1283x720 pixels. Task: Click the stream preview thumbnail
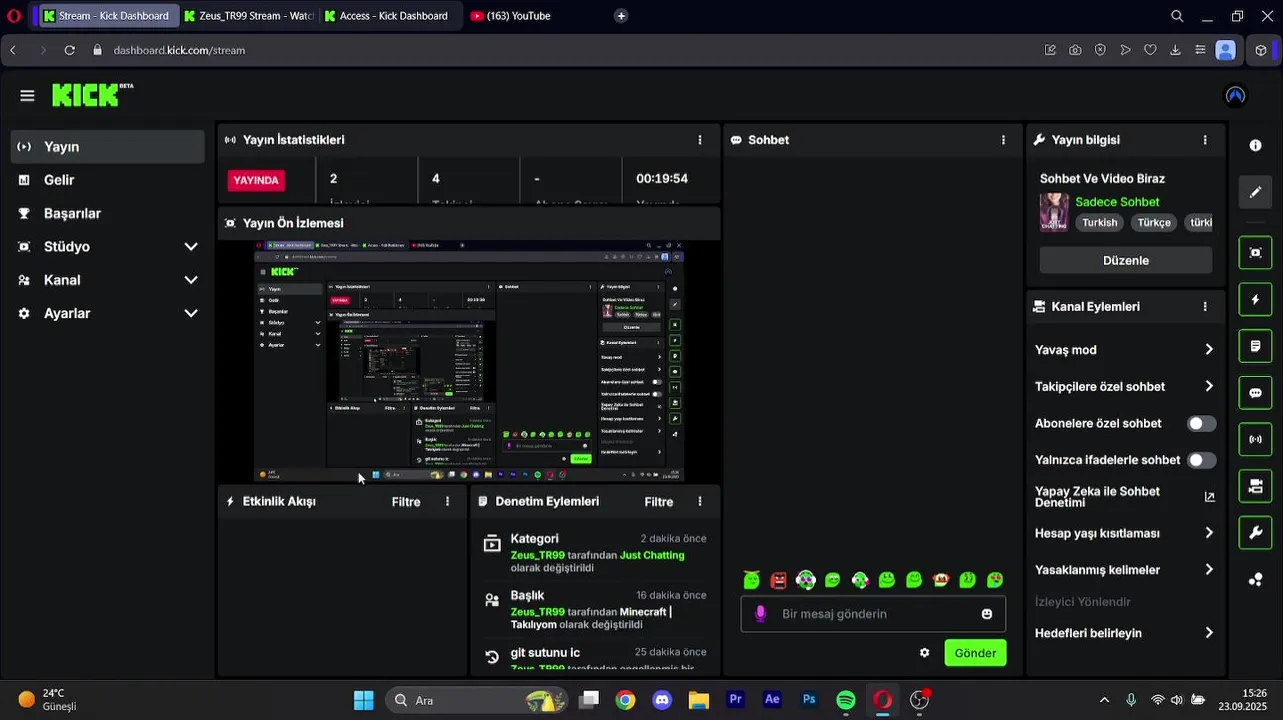(470, 361)
